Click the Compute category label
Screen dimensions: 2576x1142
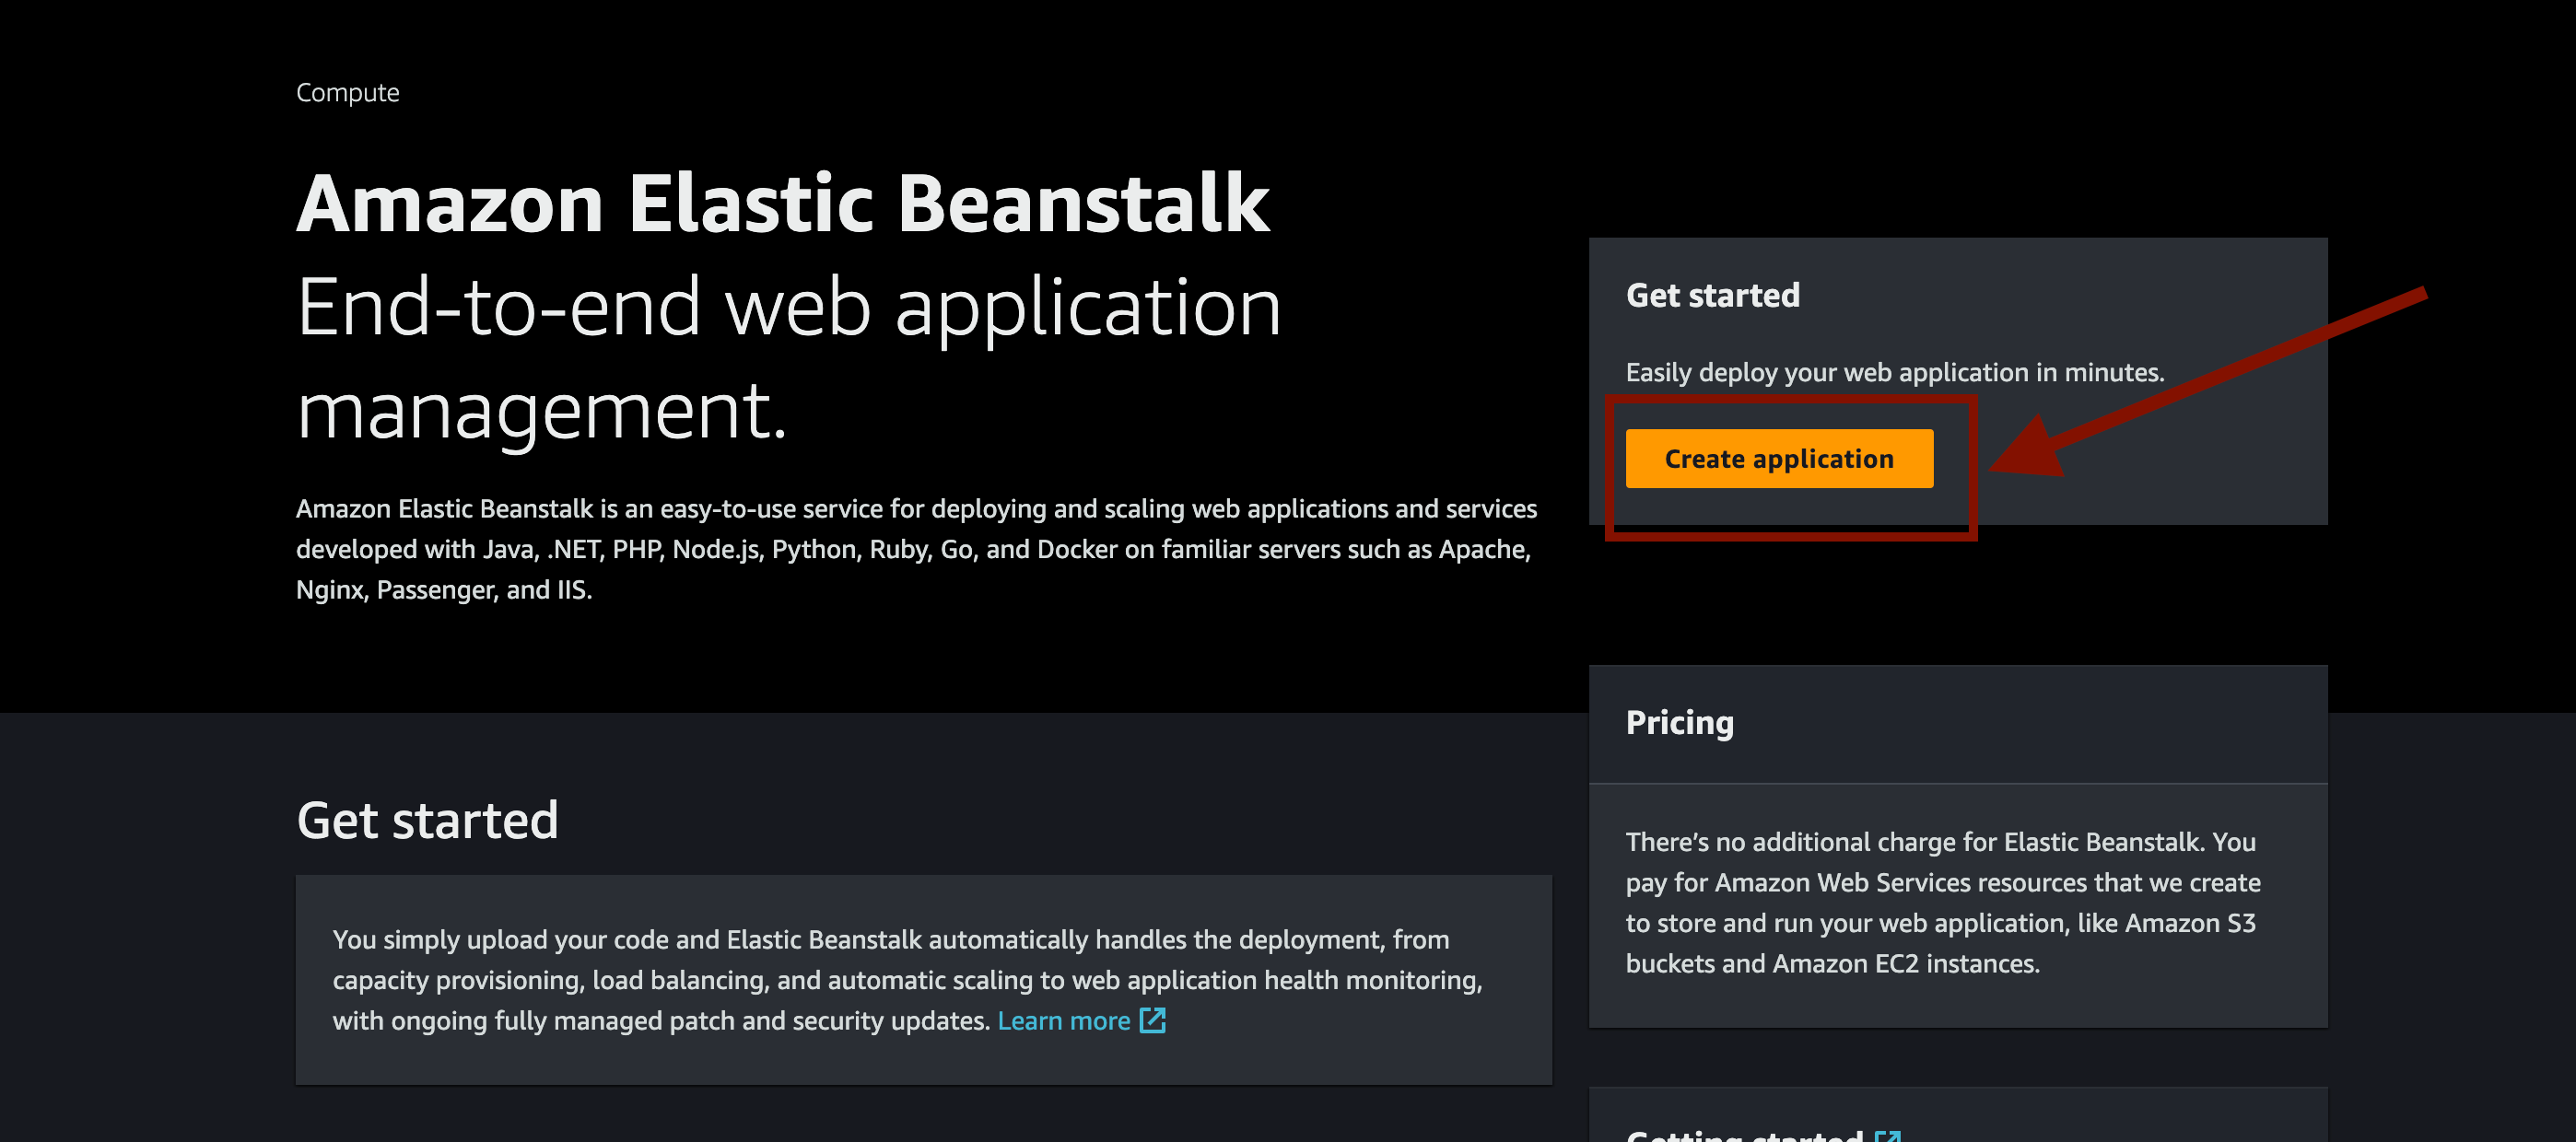tap(347, 93)
